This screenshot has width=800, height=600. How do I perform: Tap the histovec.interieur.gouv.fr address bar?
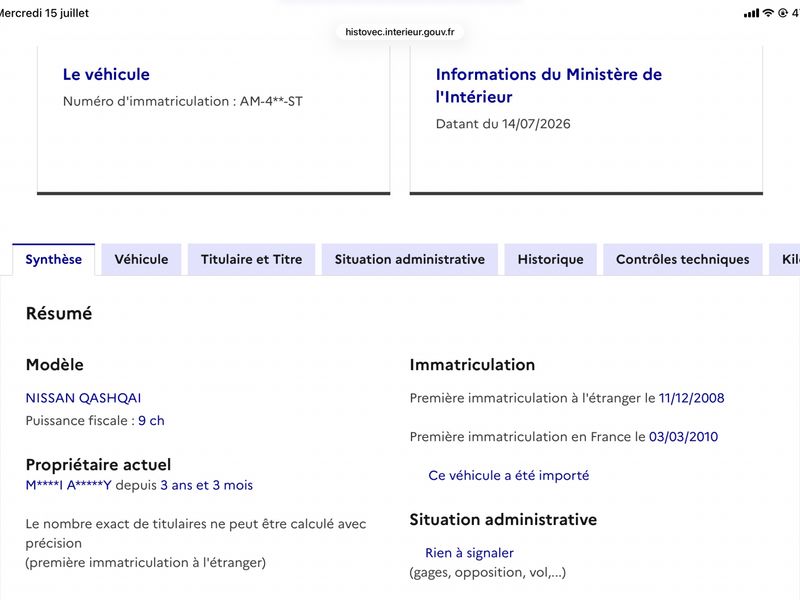pos(399,32)
